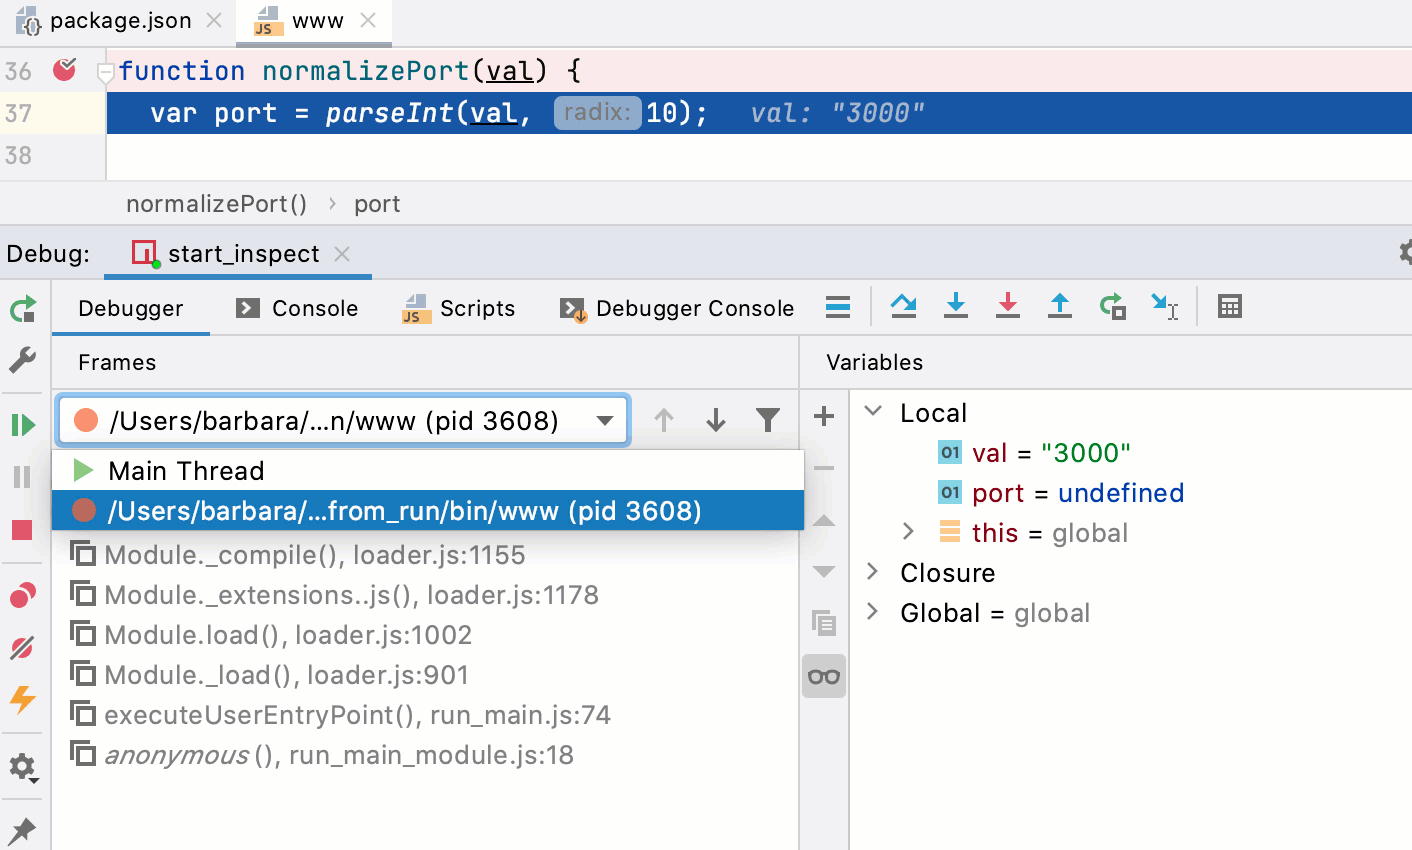Open View Breakpoints icon

(x=23, y=596)
